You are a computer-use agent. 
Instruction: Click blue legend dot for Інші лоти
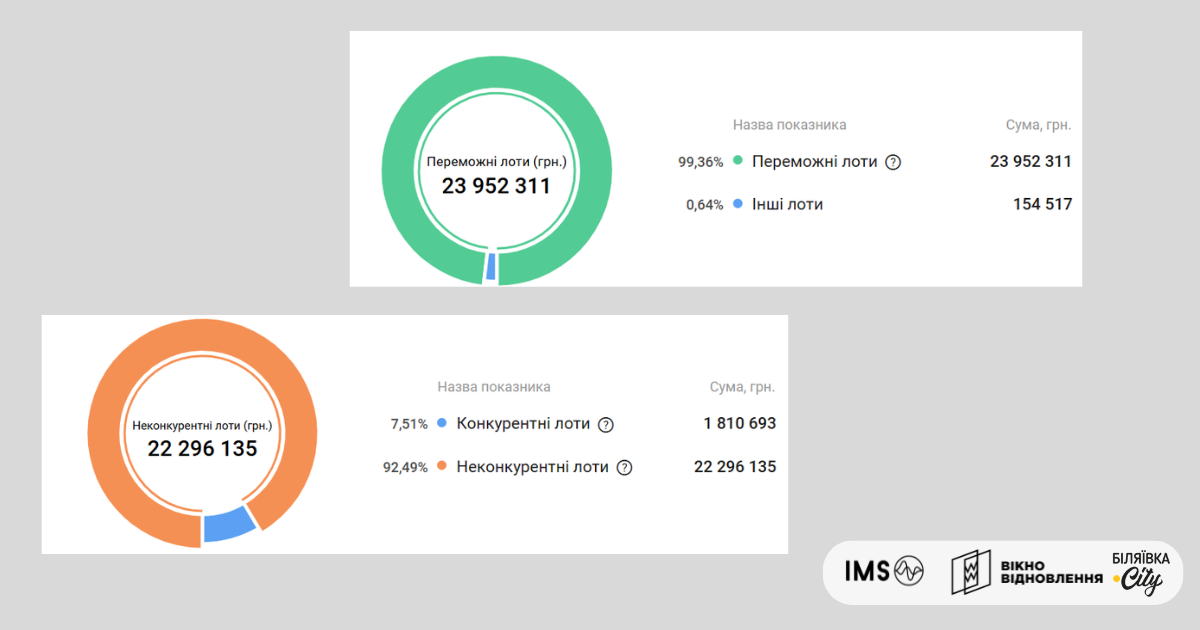click(738, 204)
